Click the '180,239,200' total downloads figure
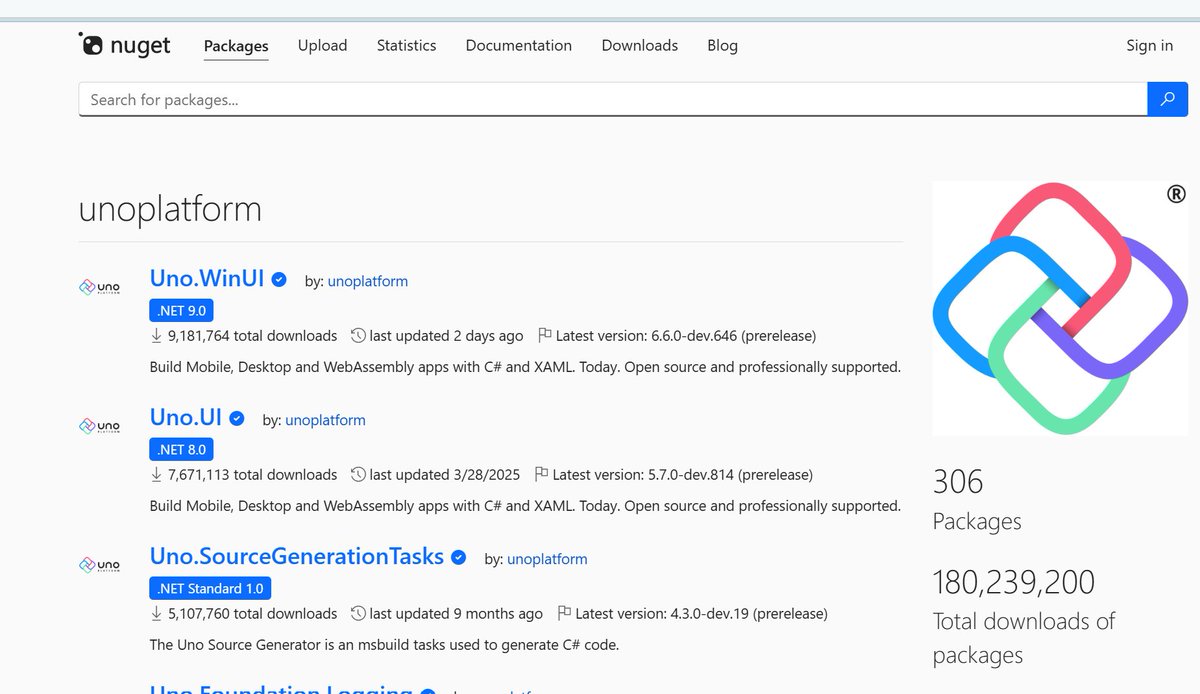Screen dimensions: 1200x694 1014,582
